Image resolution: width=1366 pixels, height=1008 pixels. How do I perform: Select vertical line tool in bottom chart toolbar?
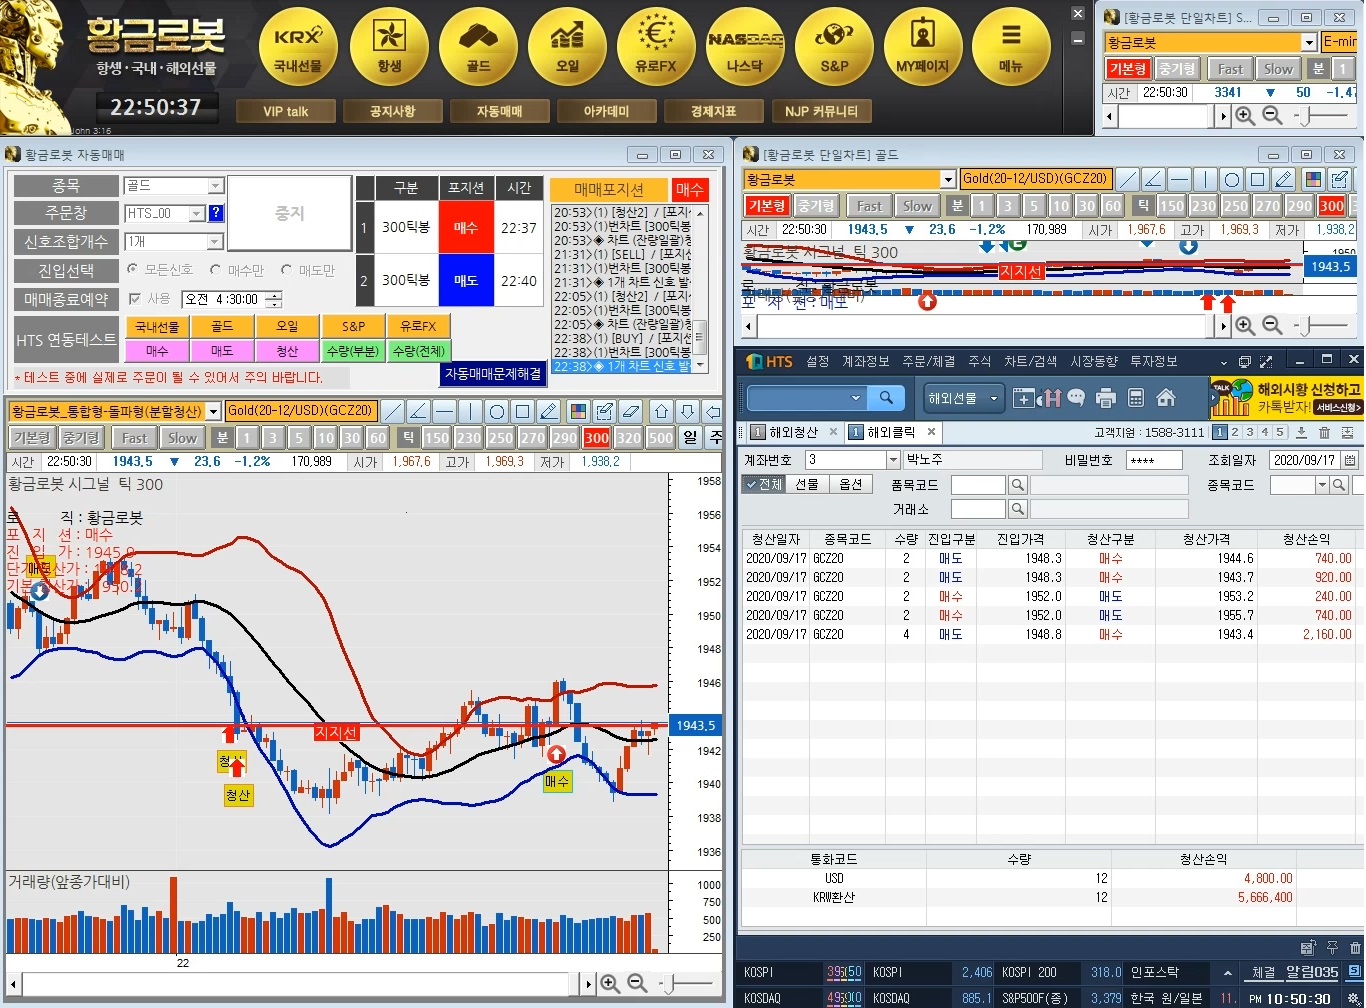471,411
